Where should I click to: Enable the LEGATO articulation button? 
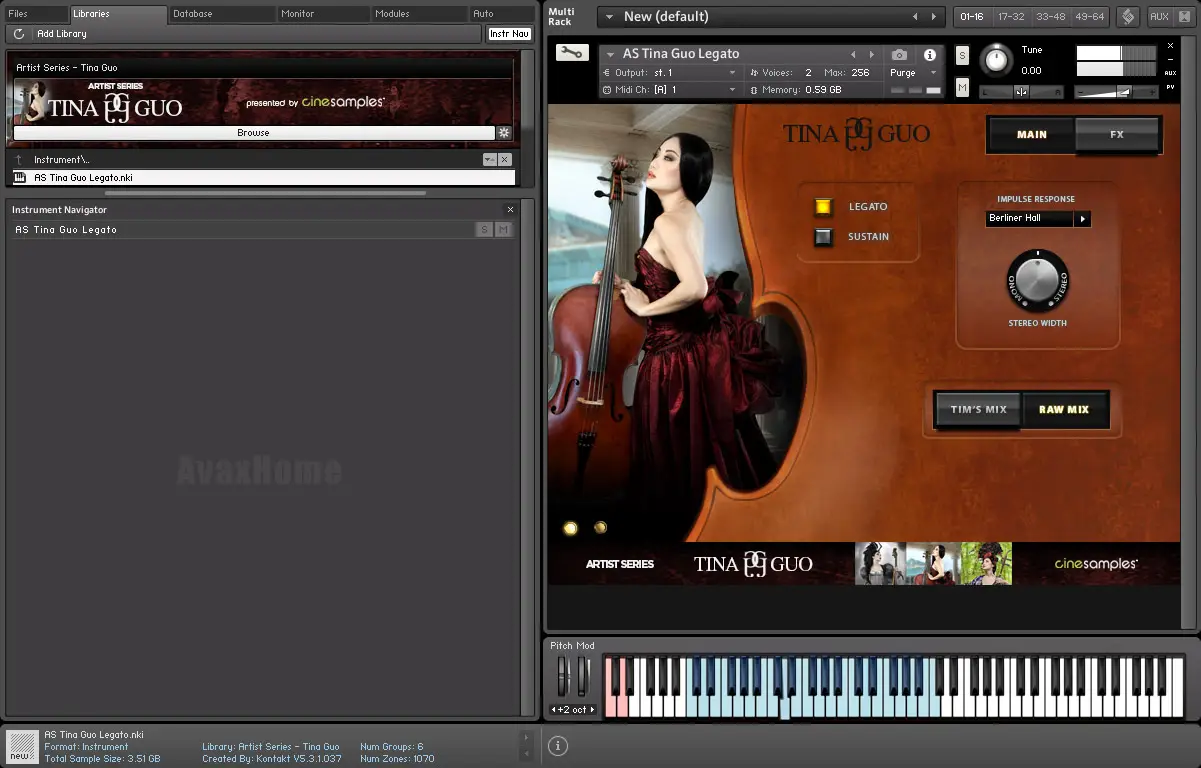823,207
